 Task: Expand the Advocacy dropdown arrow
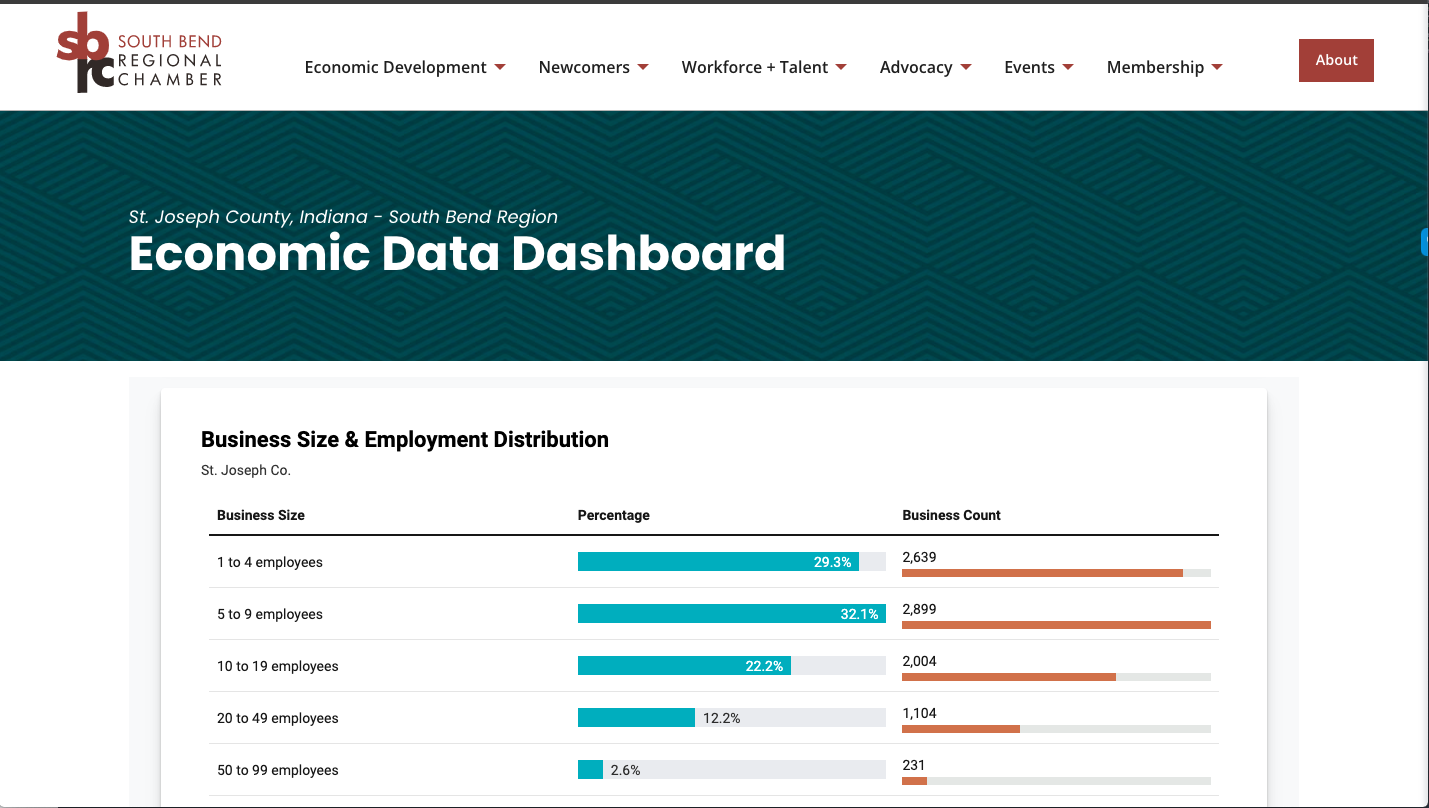tap(966, 67)
